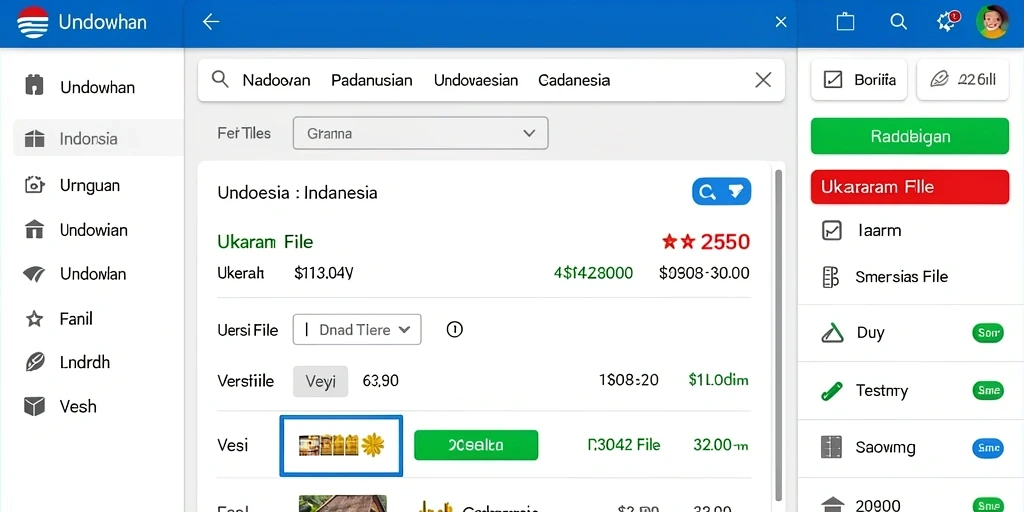
Task: Click the triangle icon beside Duy
Action: (x=832, y=333)
